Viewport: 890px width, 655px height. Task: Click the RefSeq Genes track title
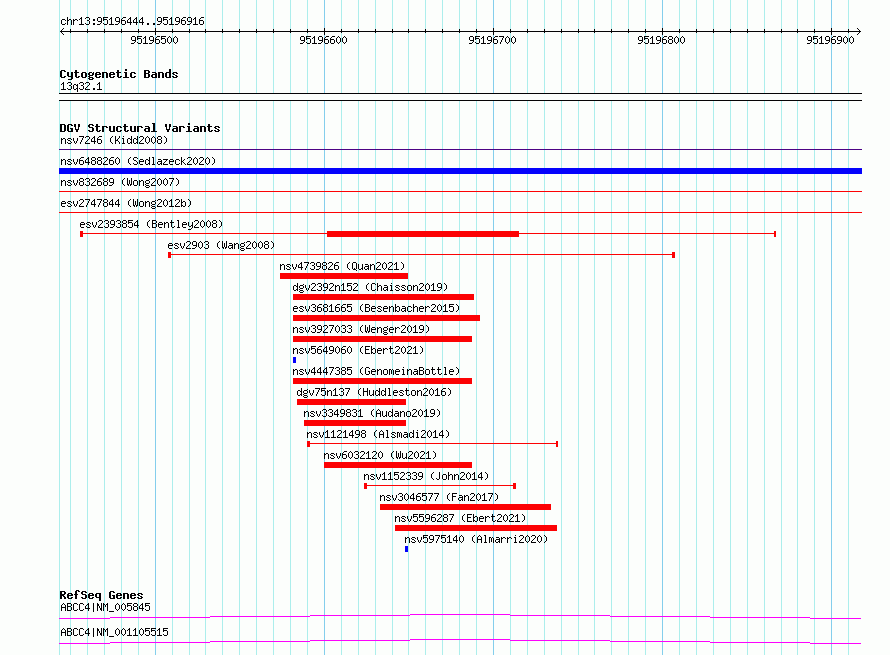pos(102,595)
